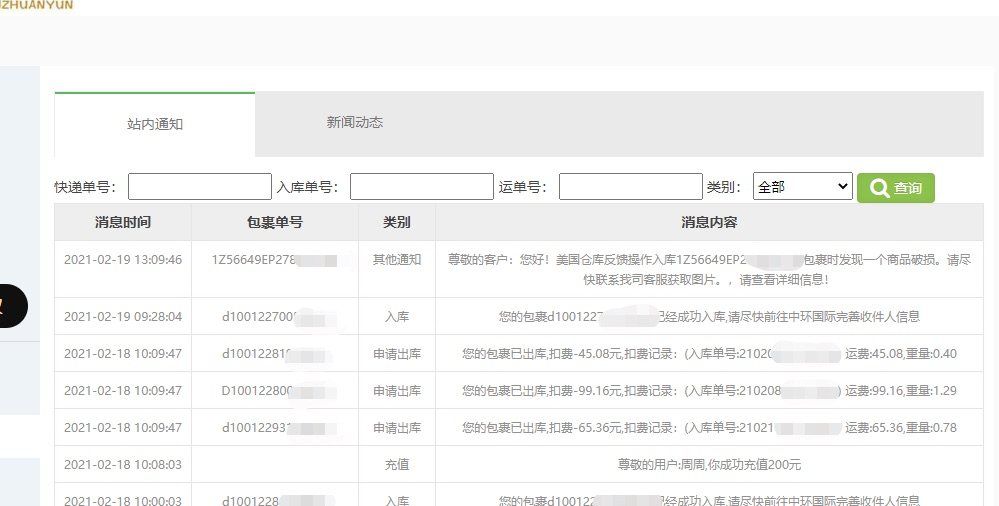Click the ZHUANYUN logo at top left

point(36,5)
